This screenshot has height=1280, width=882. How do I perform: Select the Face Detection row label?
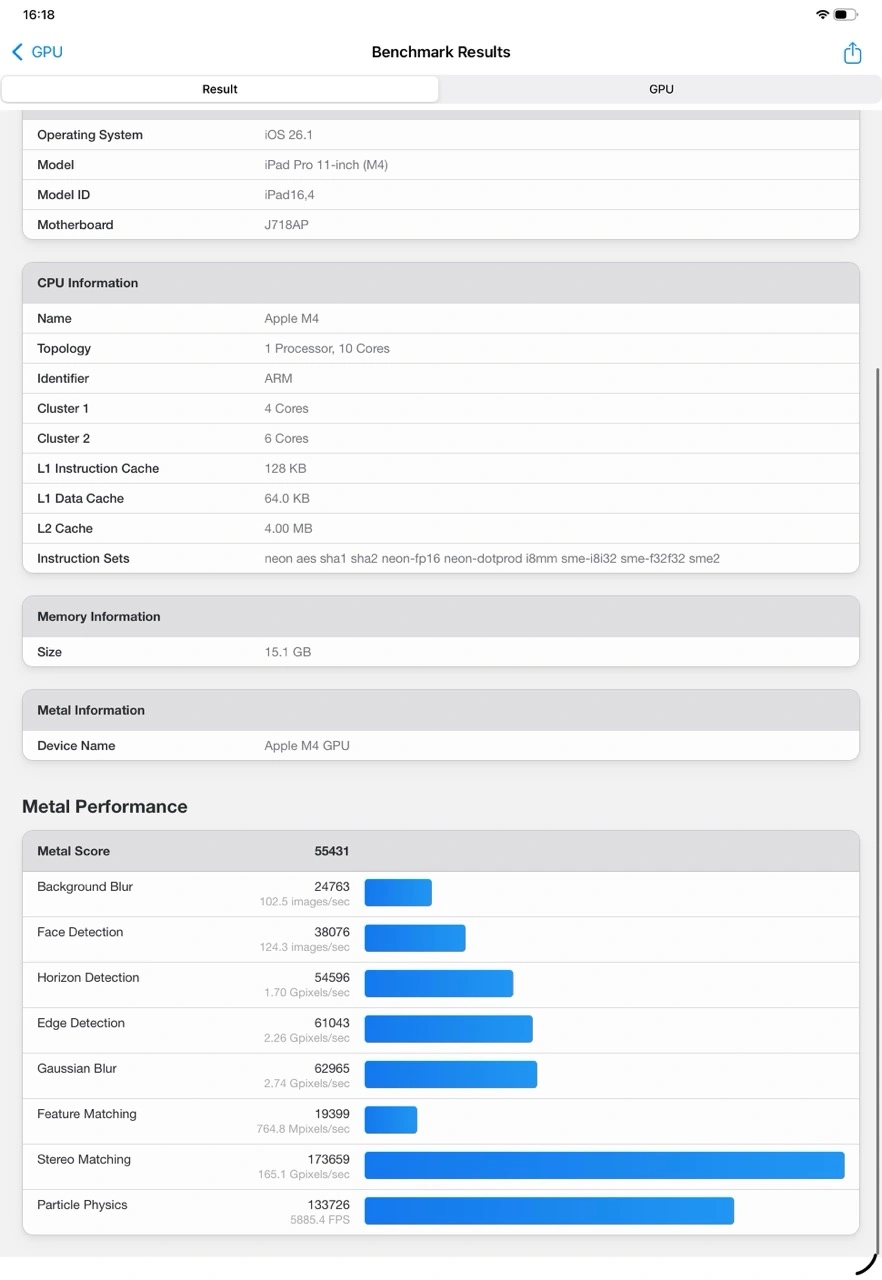pos(80,932)
